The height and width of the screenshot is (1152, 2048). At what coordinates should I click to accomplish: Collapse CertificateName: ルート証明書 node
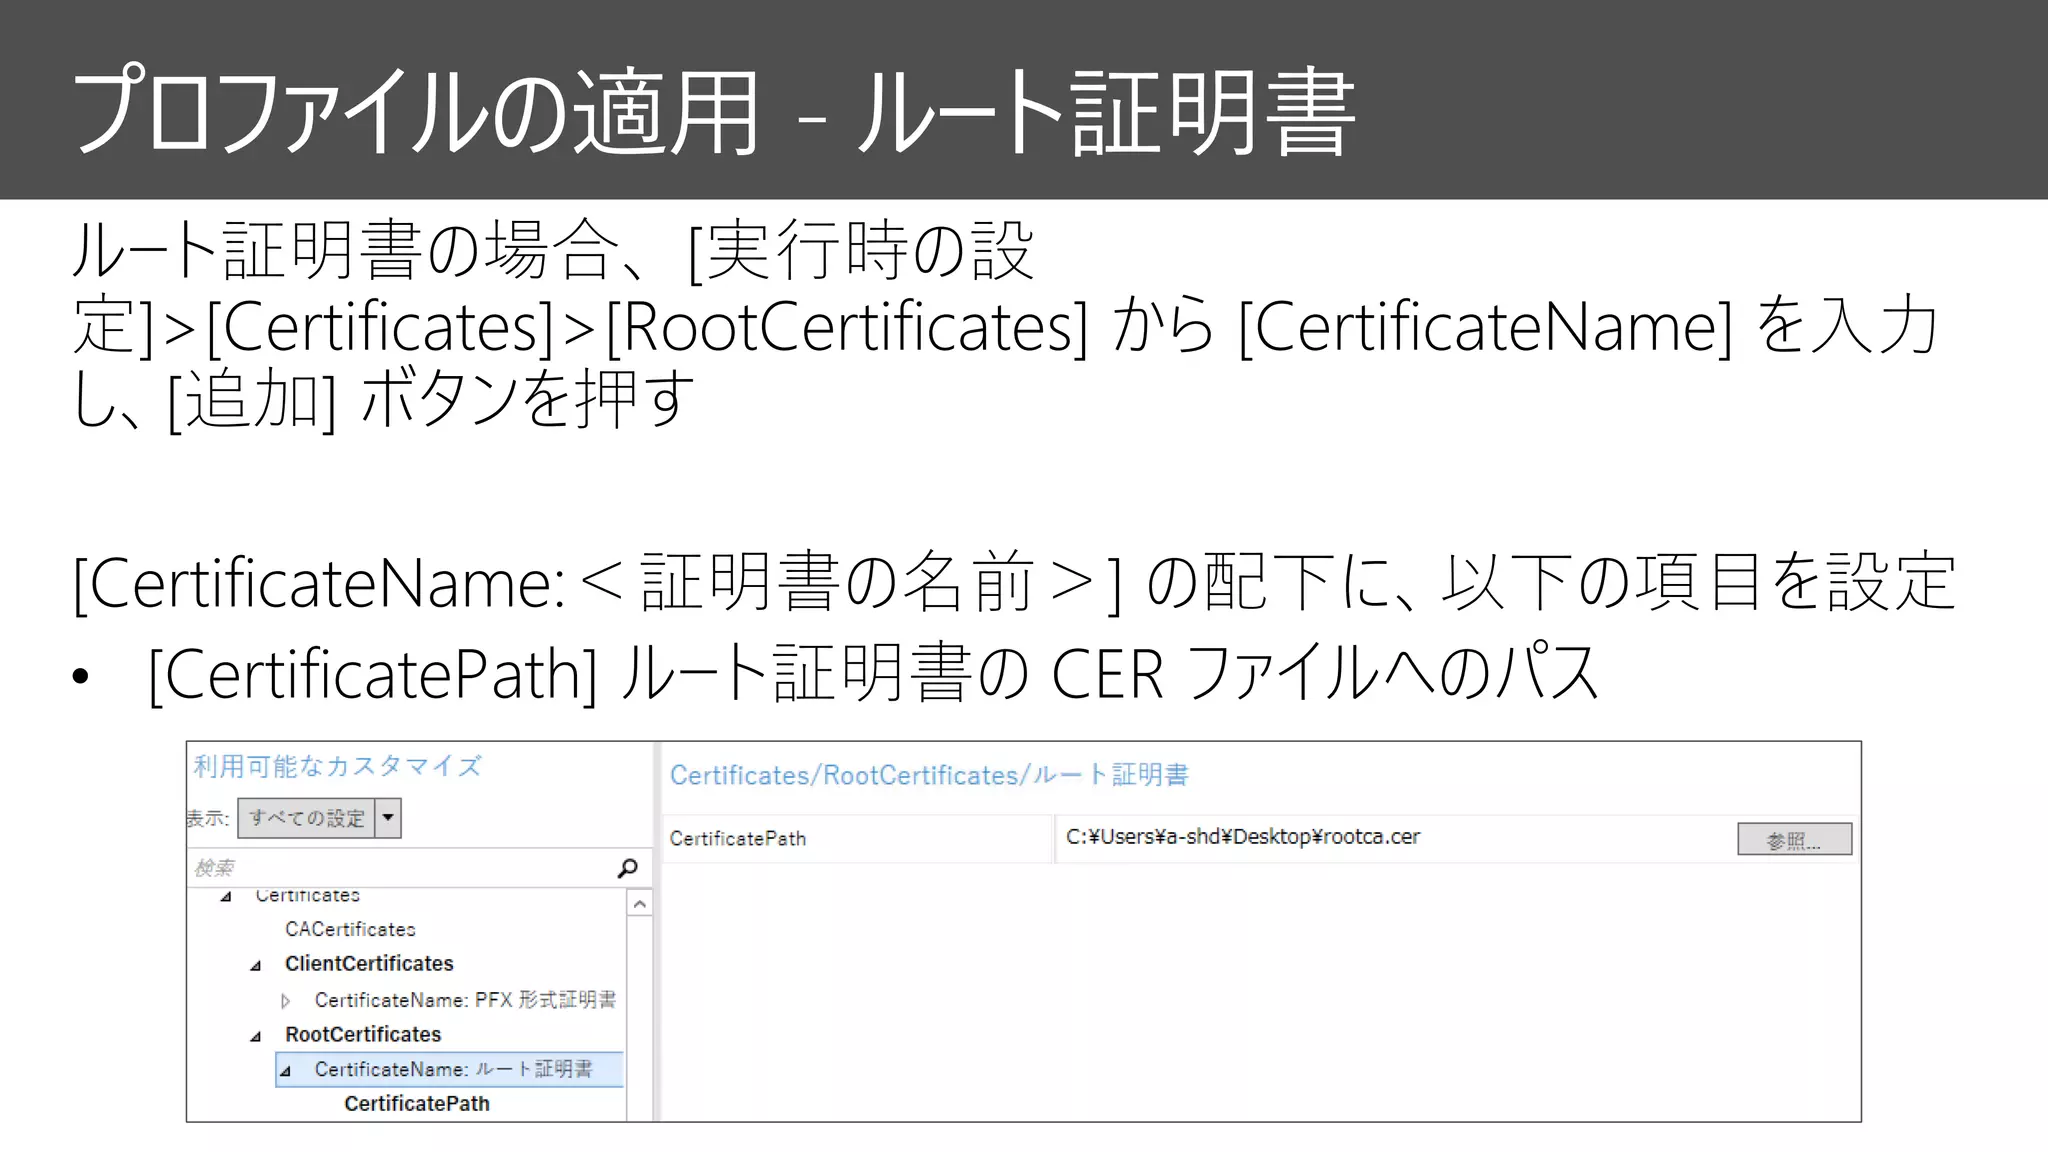(x=286, y=1072)
